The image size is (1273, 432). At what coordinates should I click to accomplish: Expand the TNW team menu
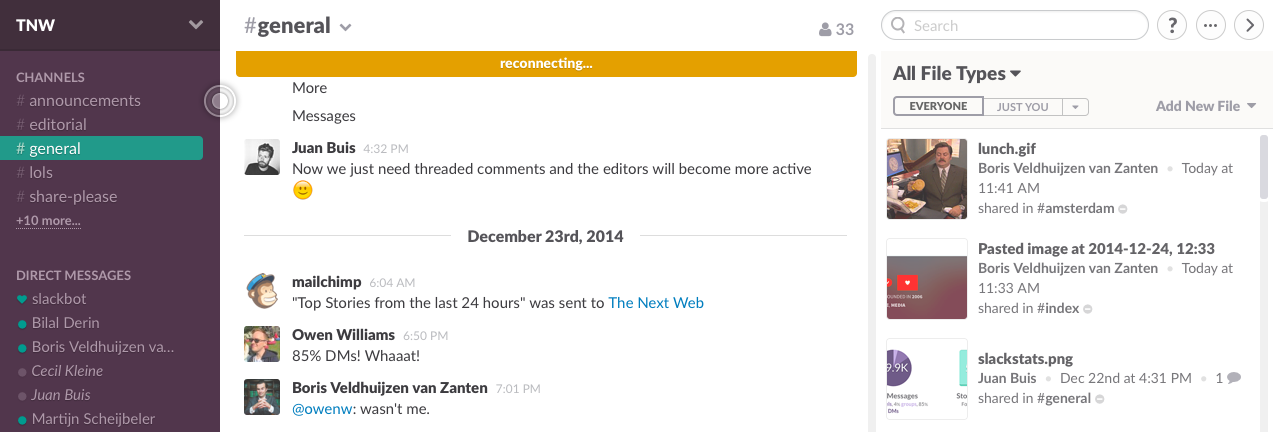click(196, 25)
